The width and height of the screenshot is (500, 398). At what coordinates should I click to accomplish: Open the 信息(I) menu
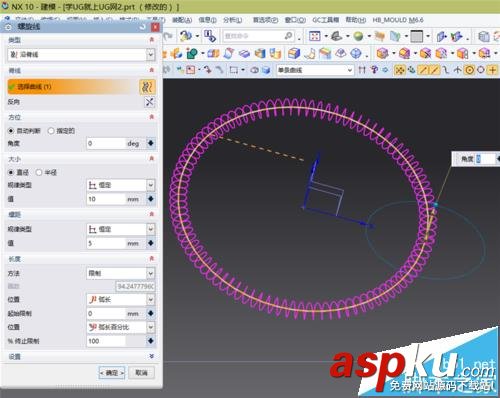[207, 20]
